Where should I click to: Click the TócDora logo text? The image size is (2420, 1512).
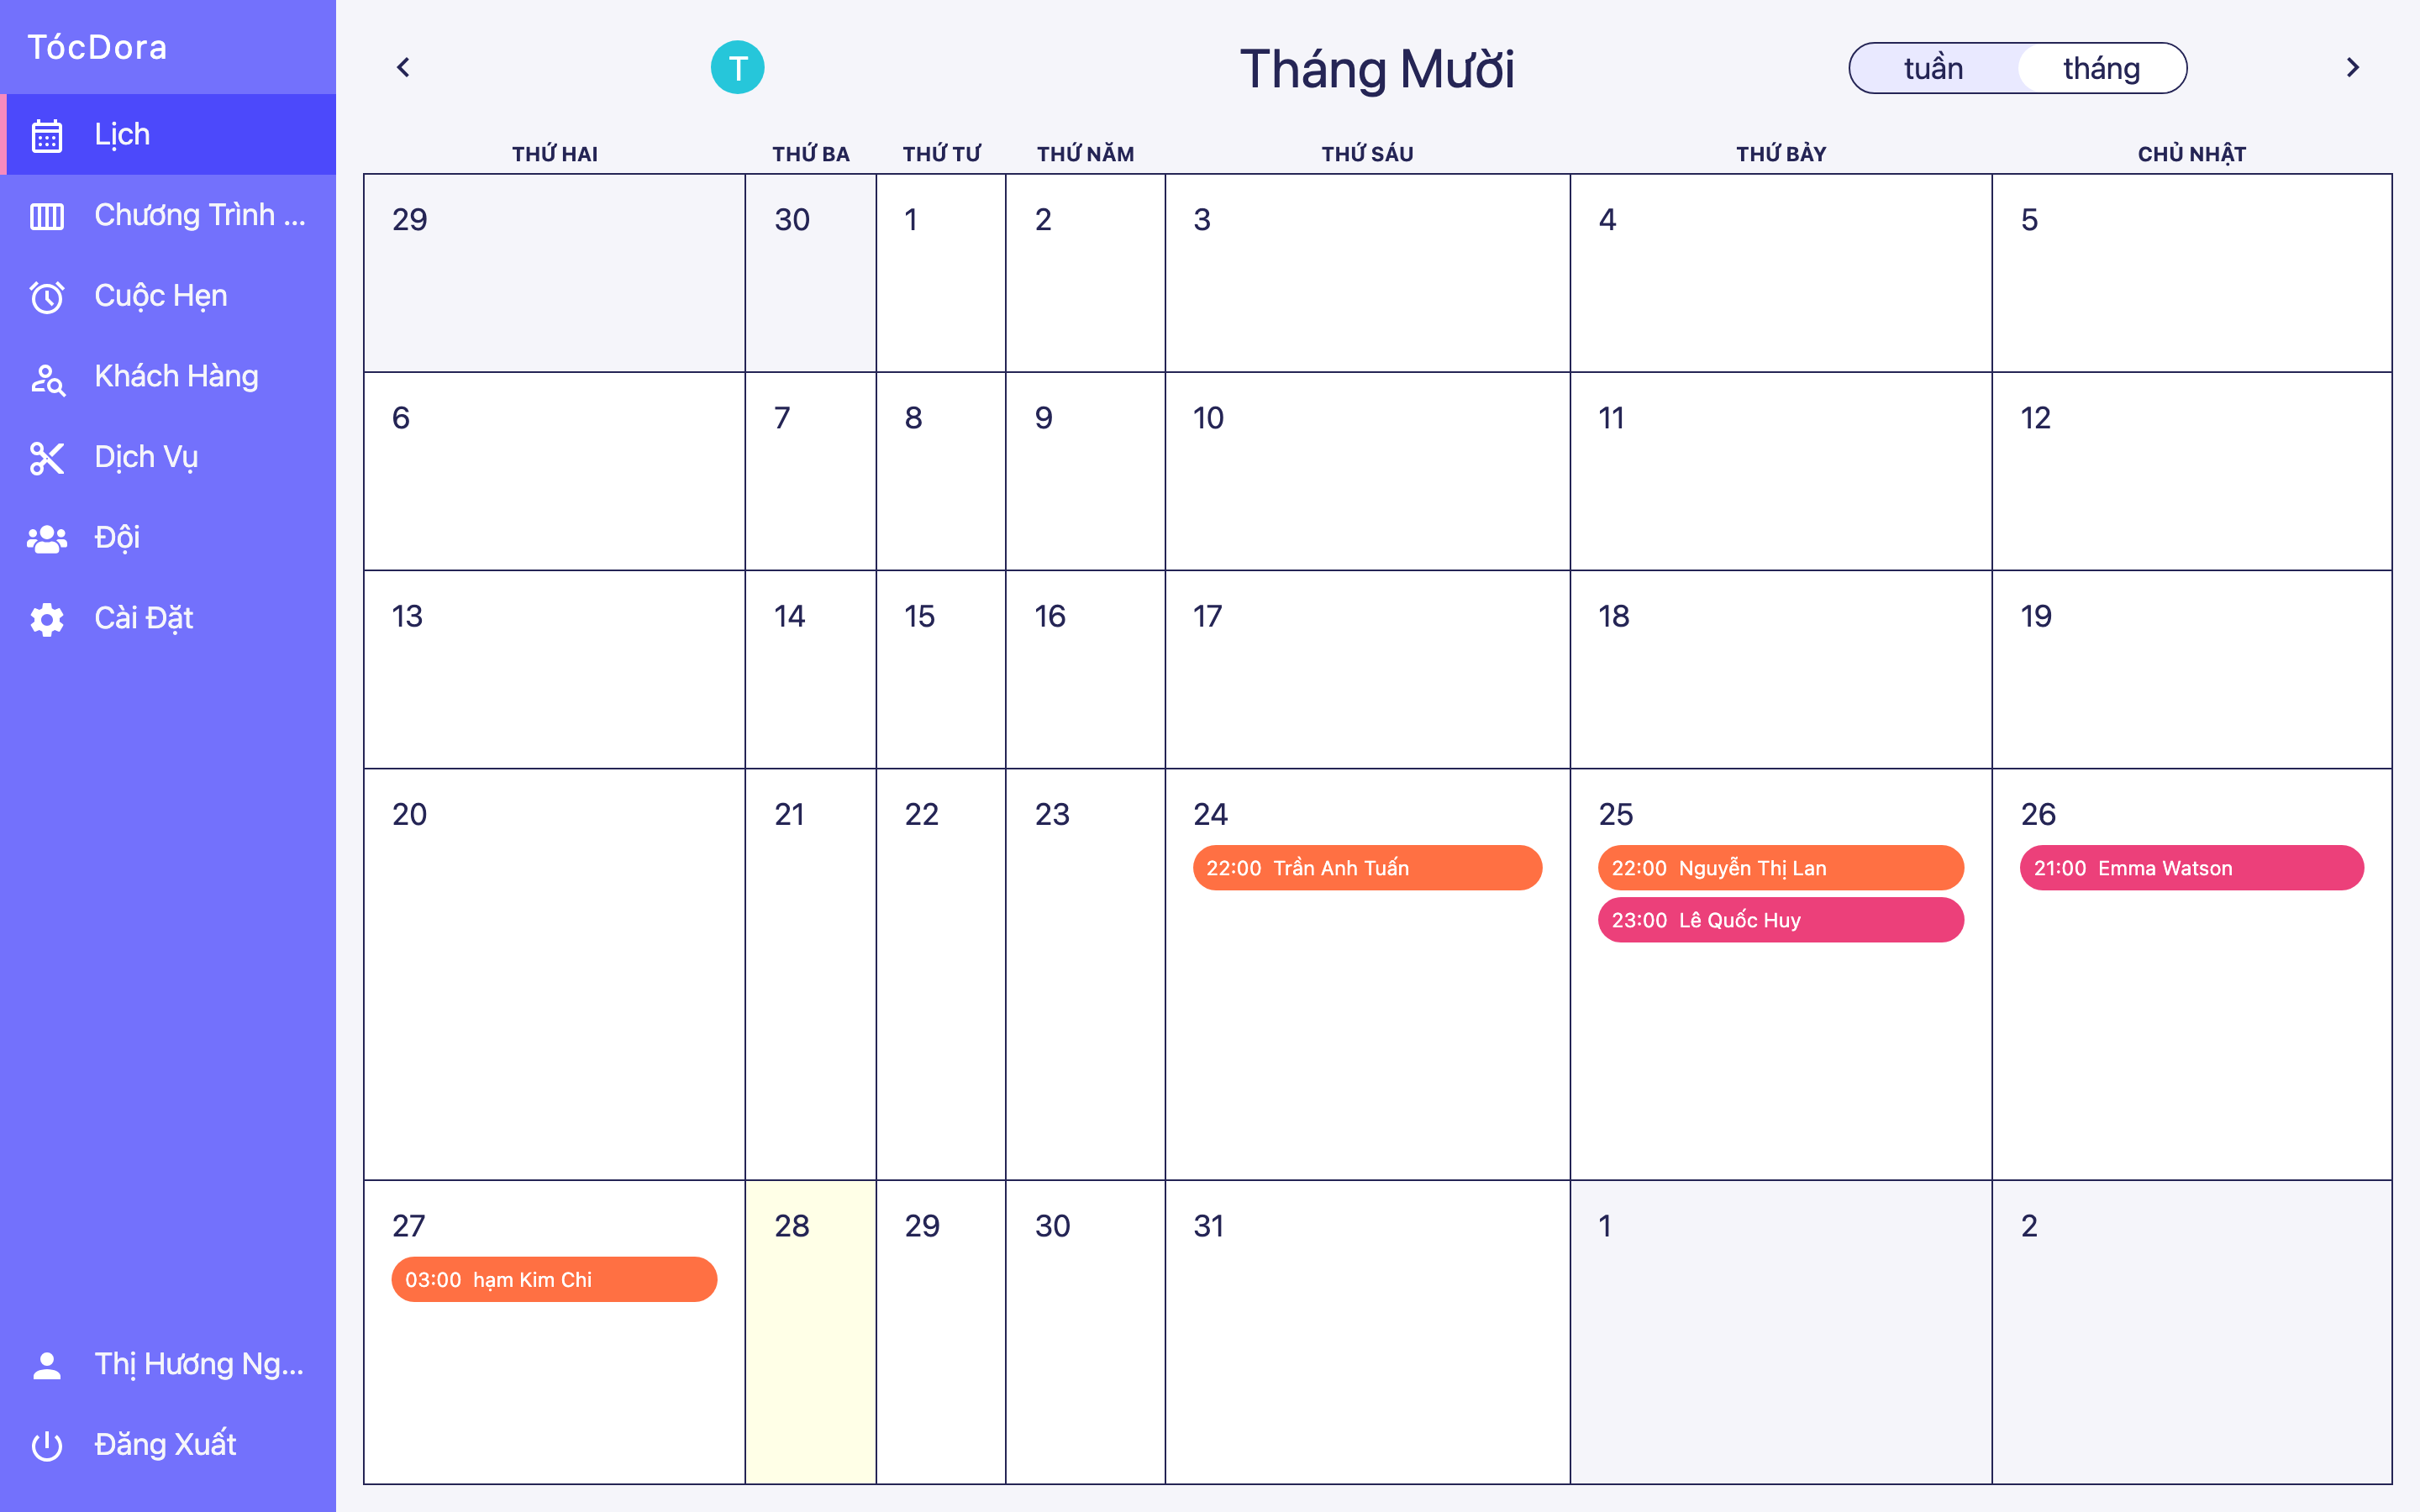(x=97, y=47)
